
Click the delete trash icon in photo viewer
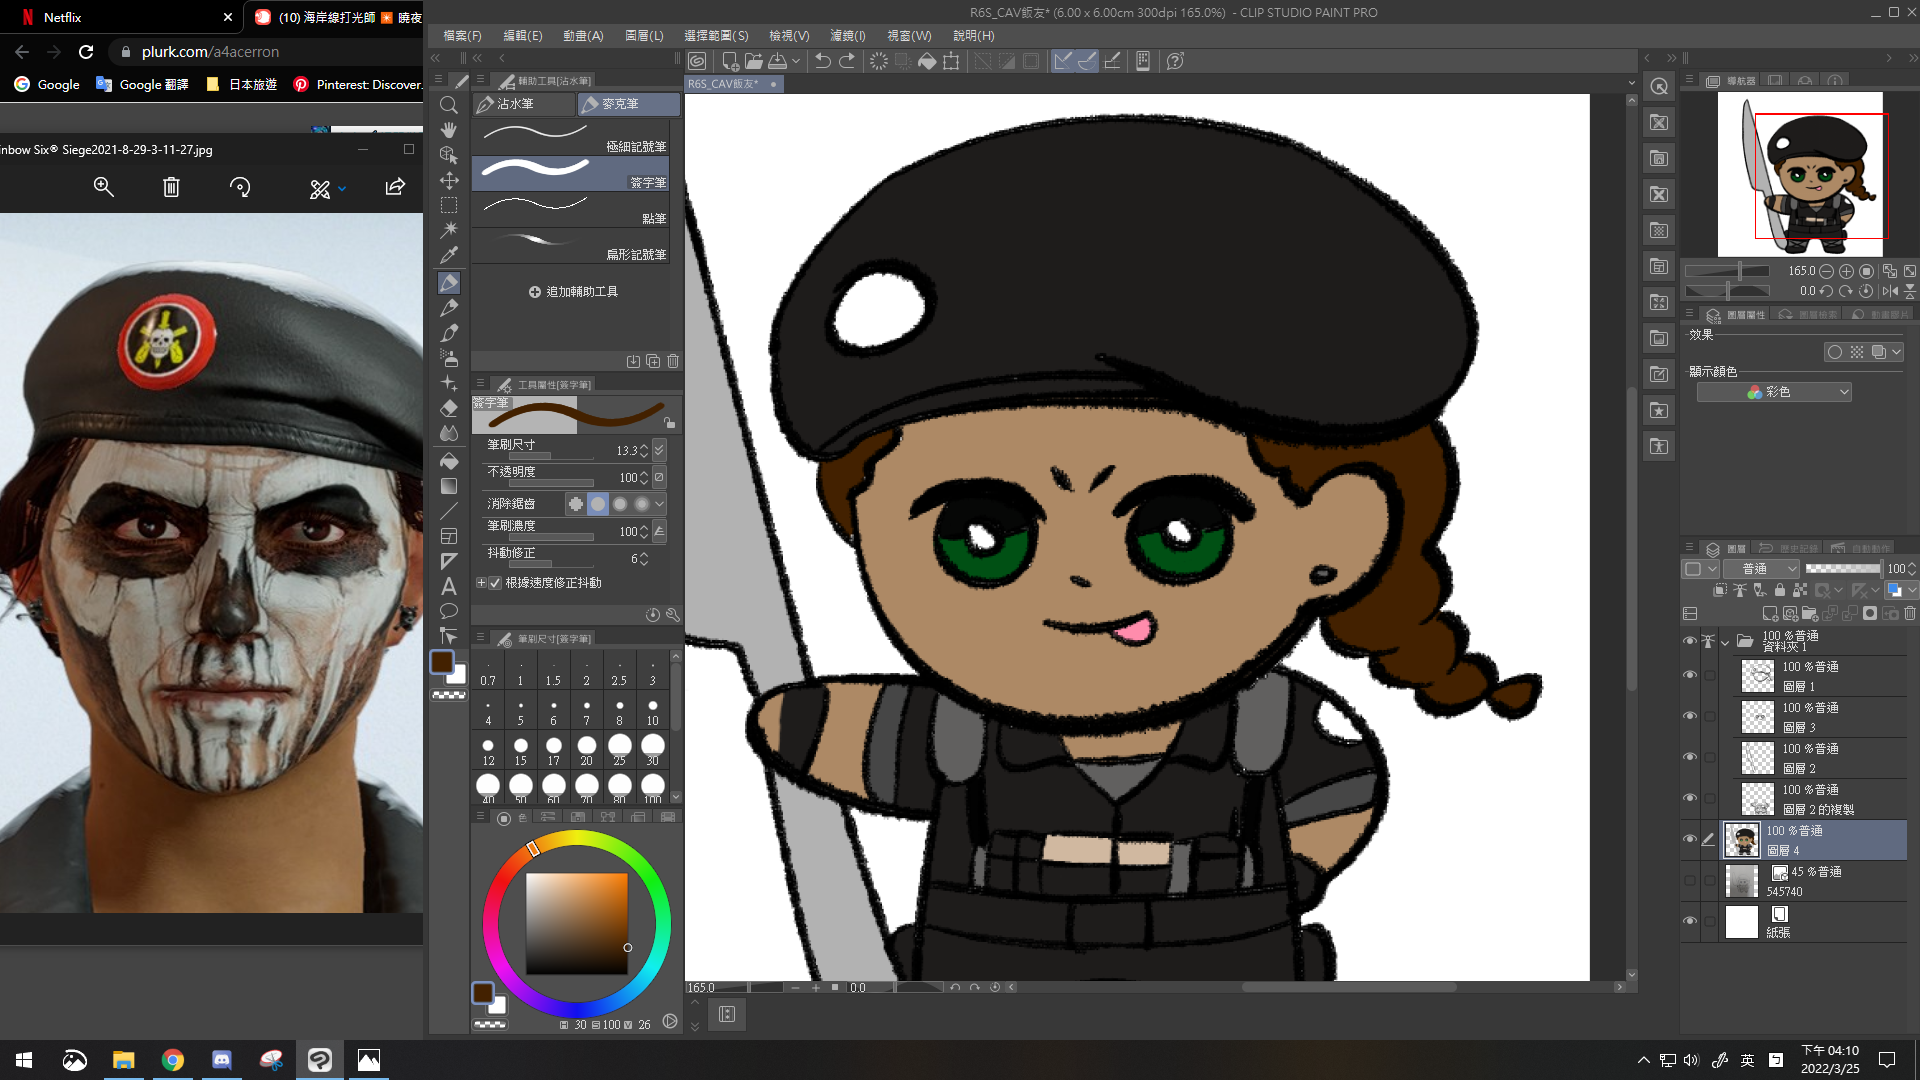tap(171, 187)
